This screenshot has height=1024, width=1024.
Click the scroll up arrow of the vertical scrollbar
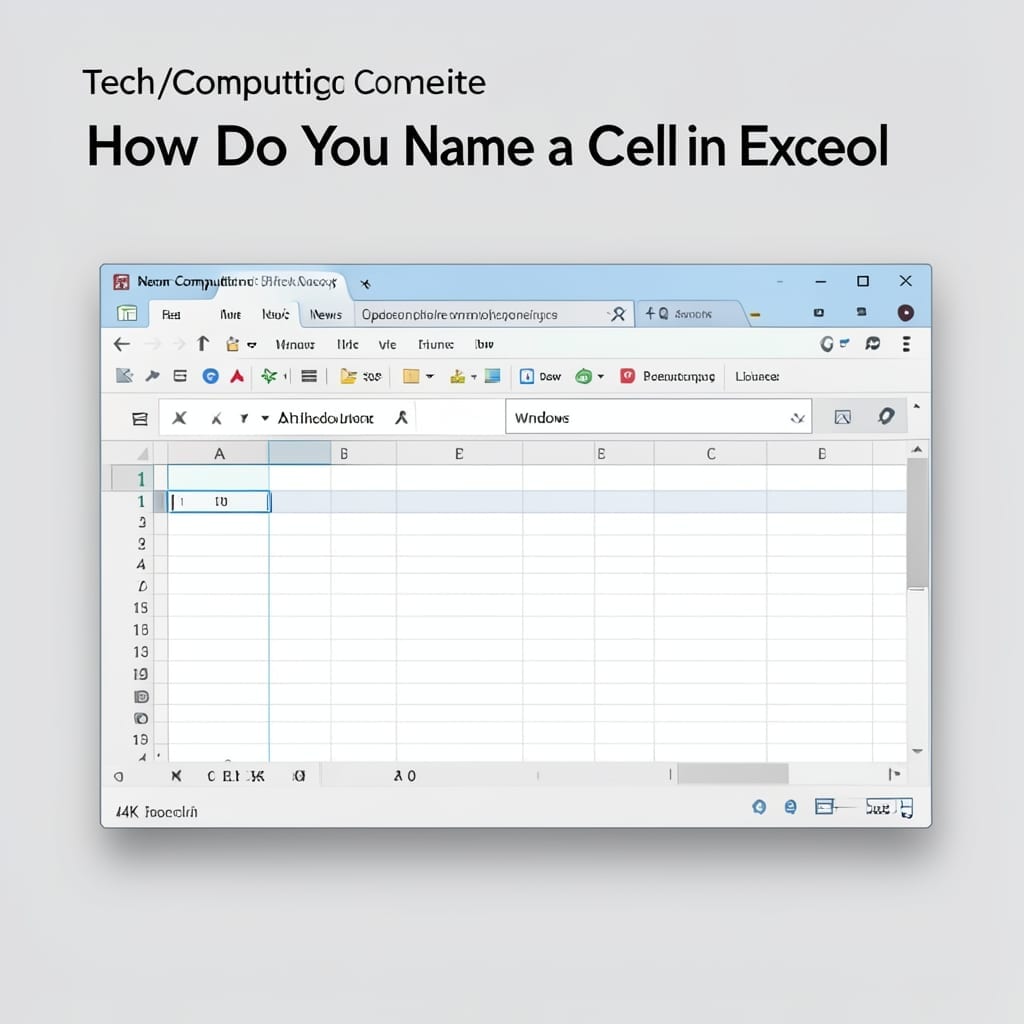point(917,449)
